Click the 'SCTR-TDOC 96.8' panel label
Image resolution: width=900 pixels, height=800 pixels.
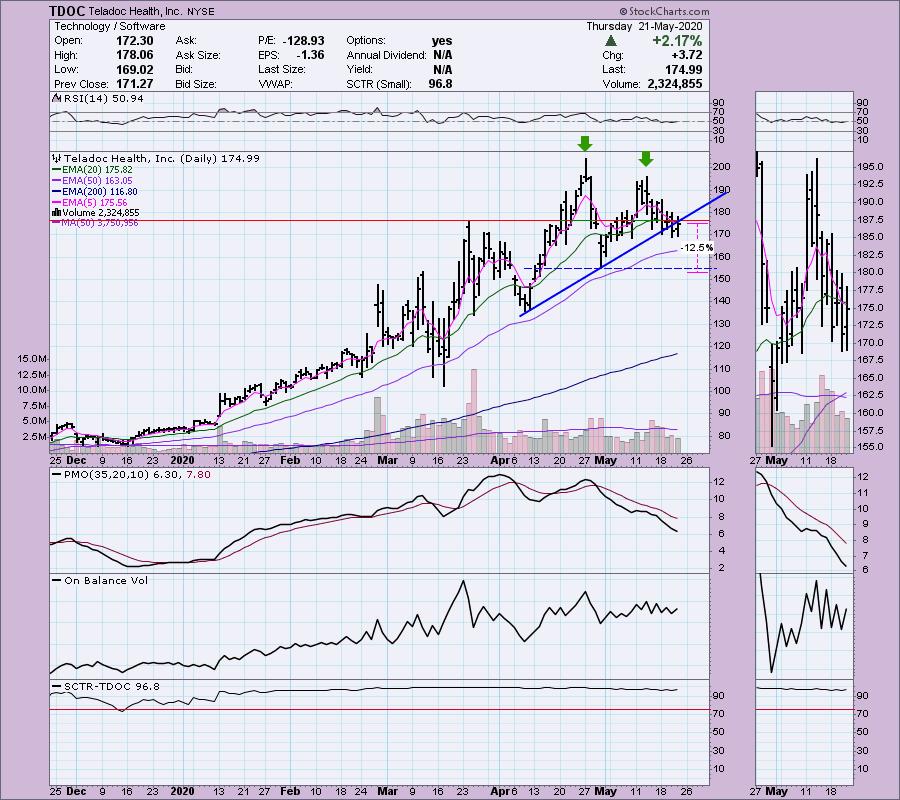click(112, 686)
